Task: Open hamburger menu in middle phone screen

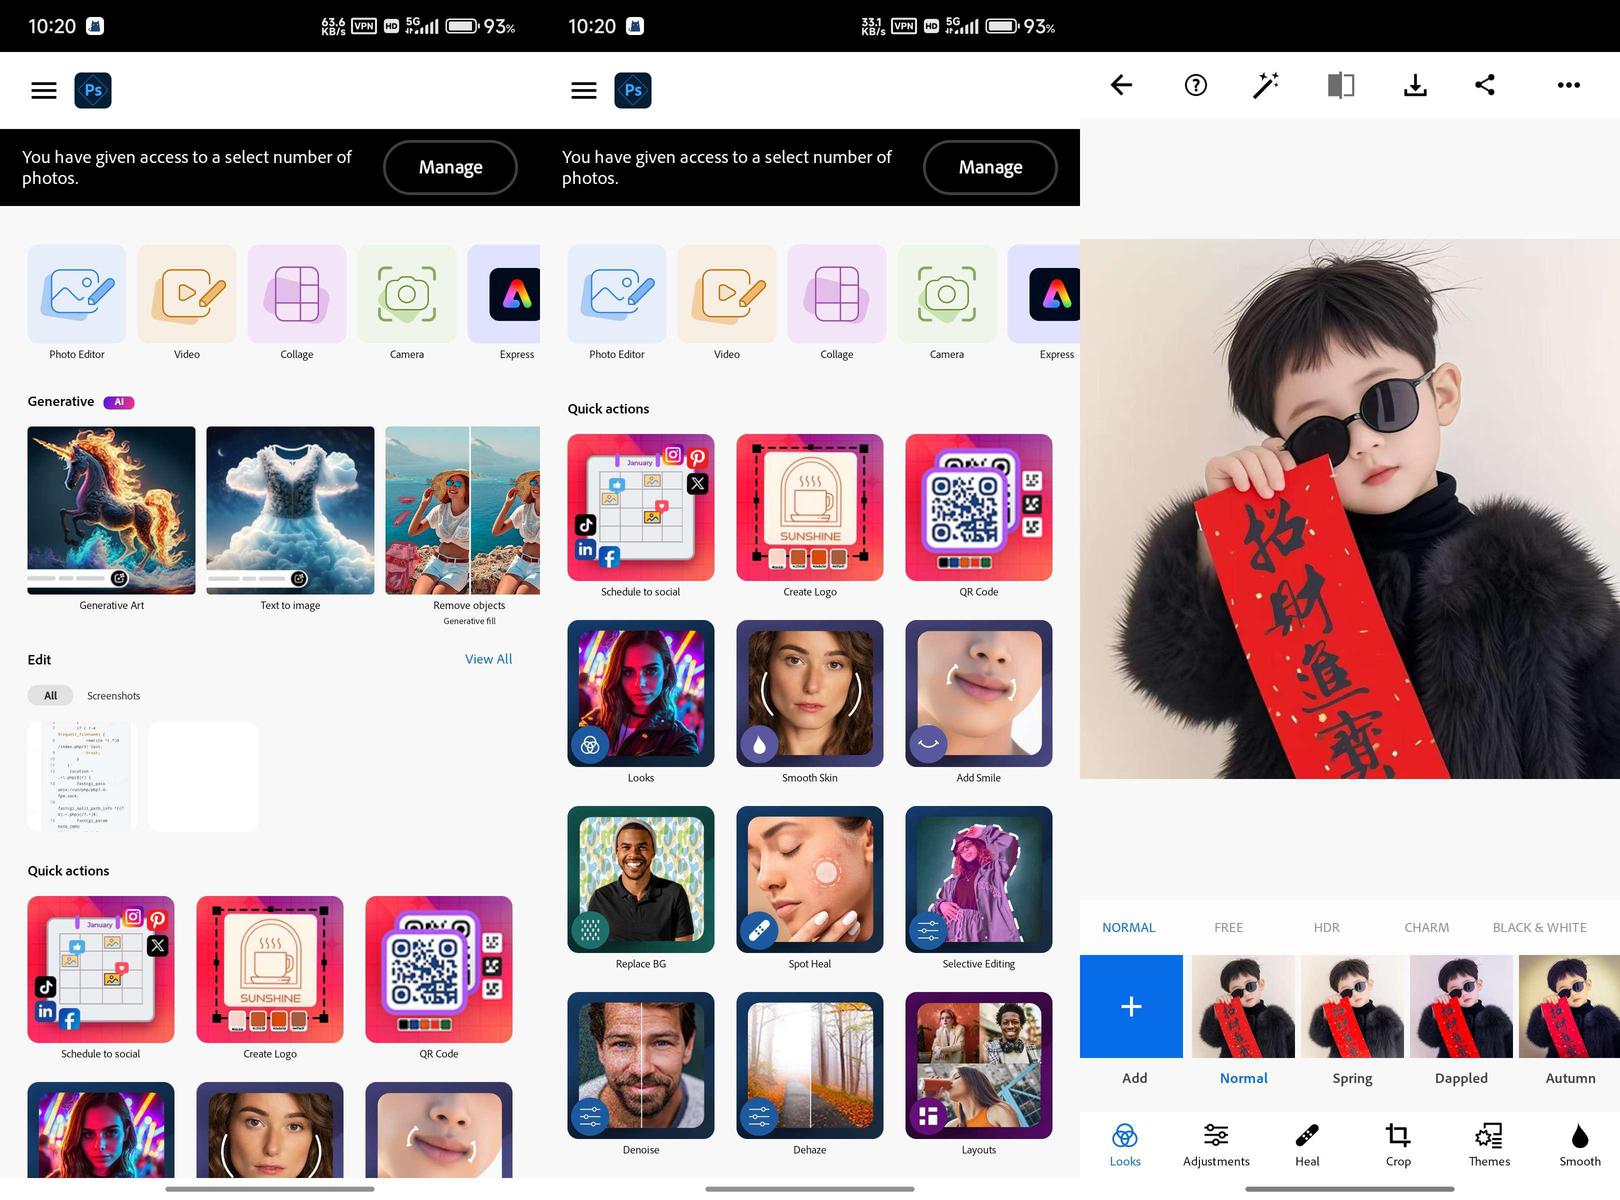Action: 584,91
